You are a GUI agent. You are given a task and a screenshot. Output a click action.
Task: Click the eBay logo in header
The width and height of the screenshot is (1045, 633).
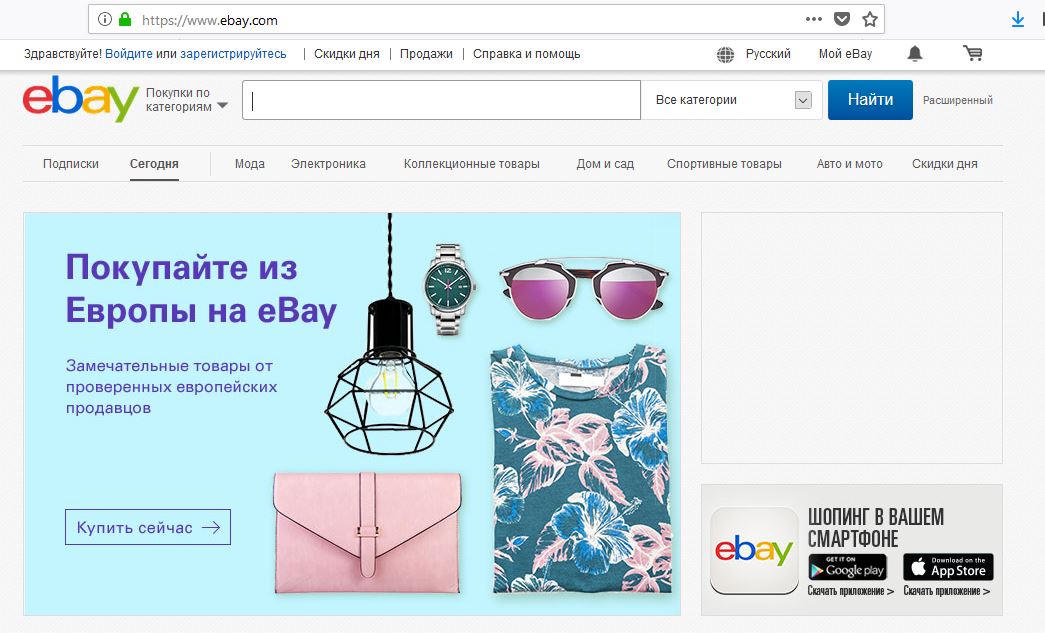tap(81, 99)
